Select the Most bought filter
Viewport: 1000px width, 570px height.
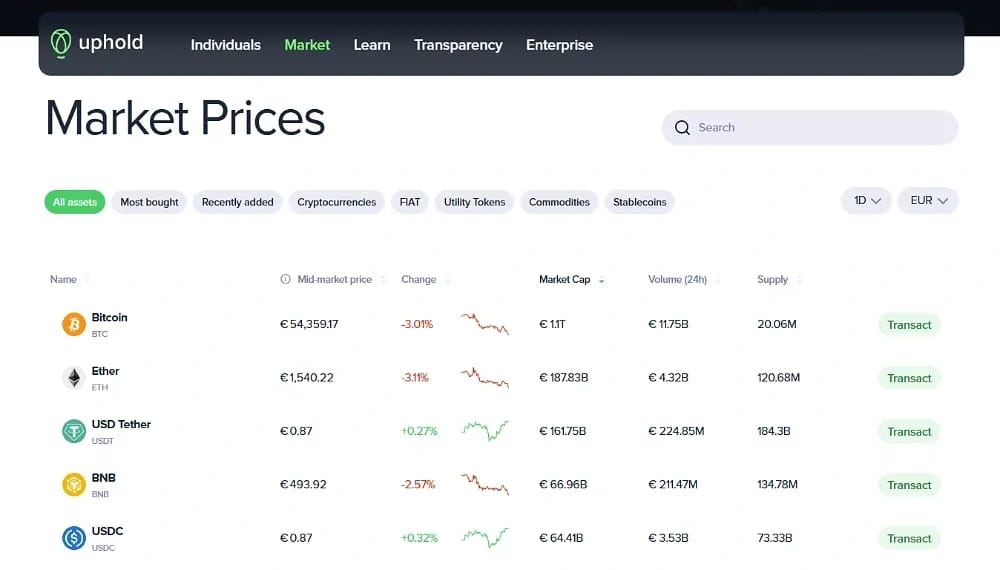tap(149, 202)
